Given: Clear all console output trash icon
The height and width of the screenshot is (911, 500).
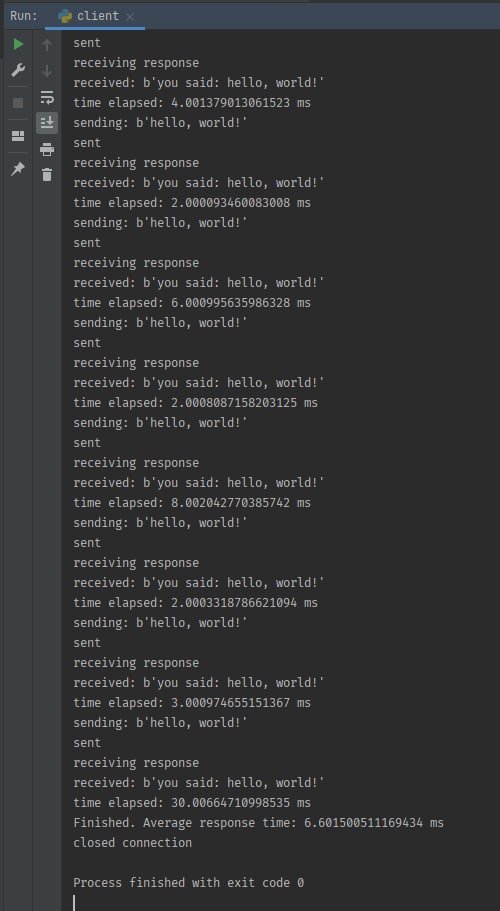Looking at the screenshot, I should click(47, 174).
